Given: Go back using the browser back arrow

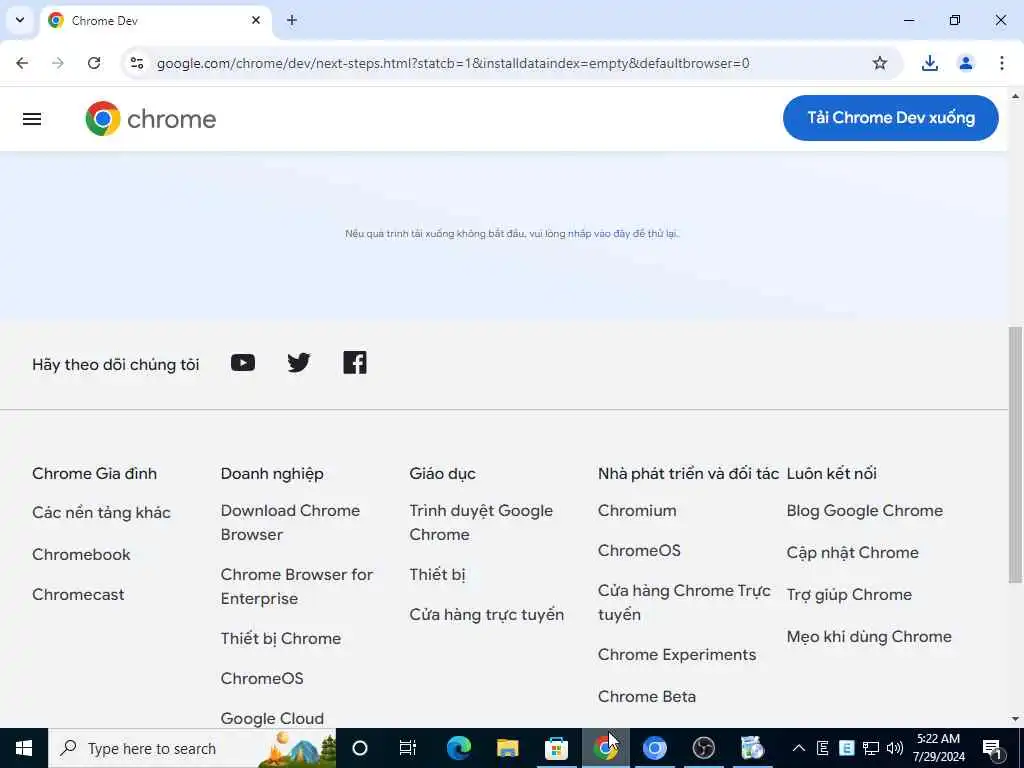Looking at the screenshot, I should pos(22,63).
